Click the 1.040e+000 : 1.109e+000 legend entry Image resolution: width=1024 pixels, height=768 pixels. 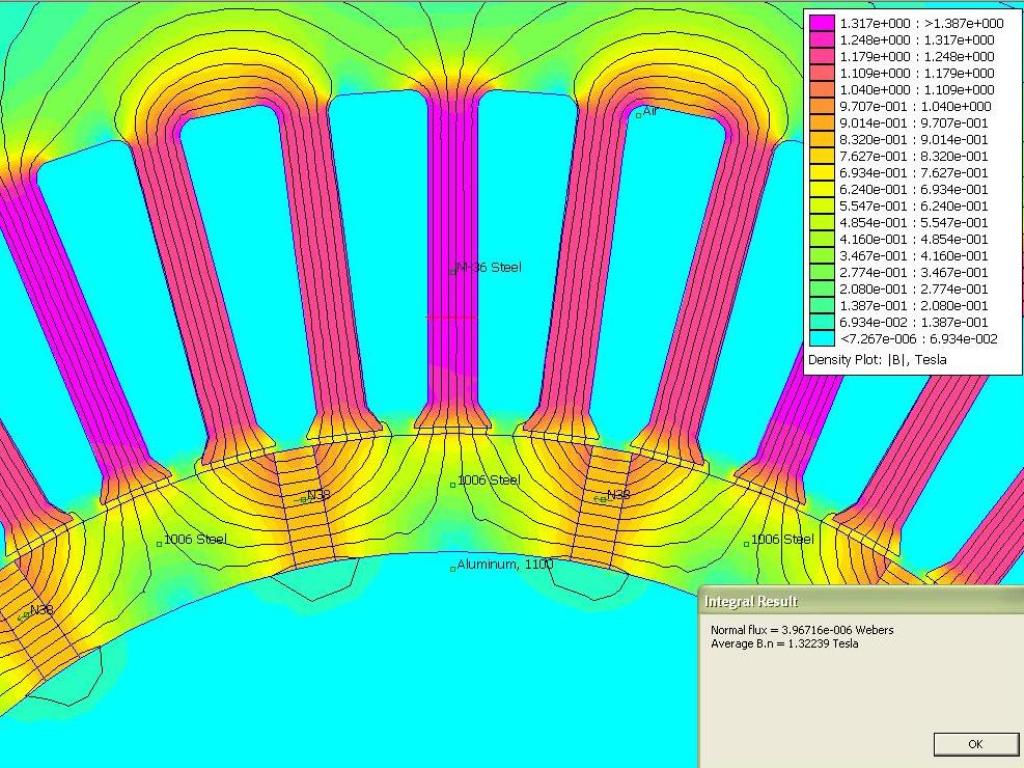pyautogui.click(x=916, y=90)
